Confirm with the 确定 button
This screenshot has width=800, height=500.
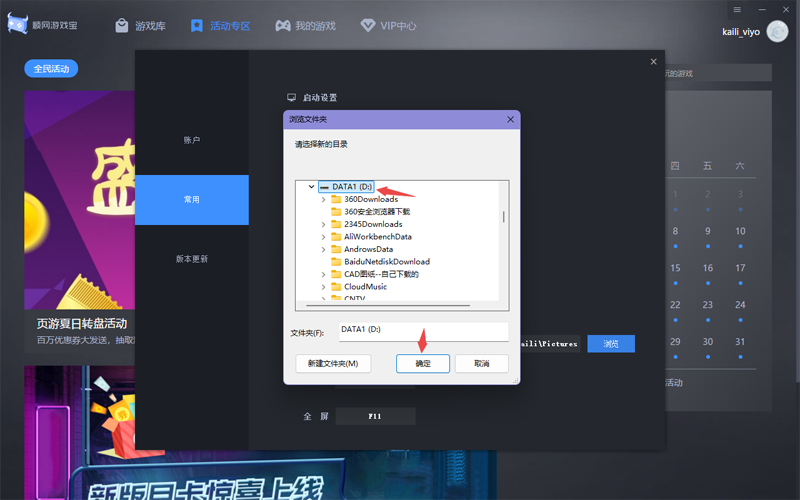(423, 364)
